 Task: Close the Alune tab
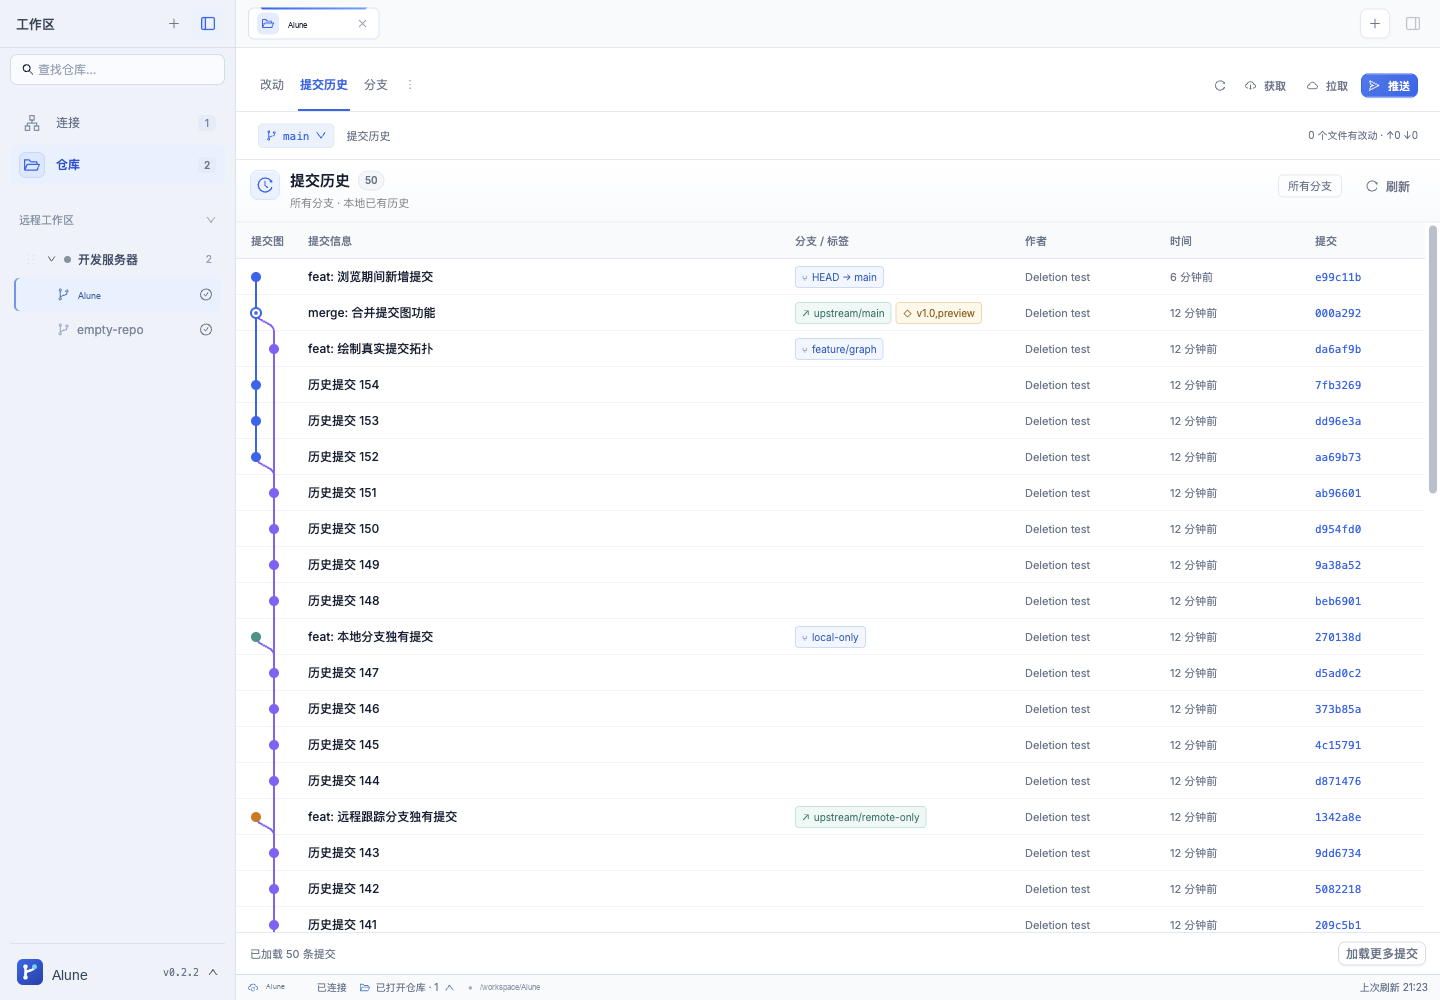(x=362, y=24)
